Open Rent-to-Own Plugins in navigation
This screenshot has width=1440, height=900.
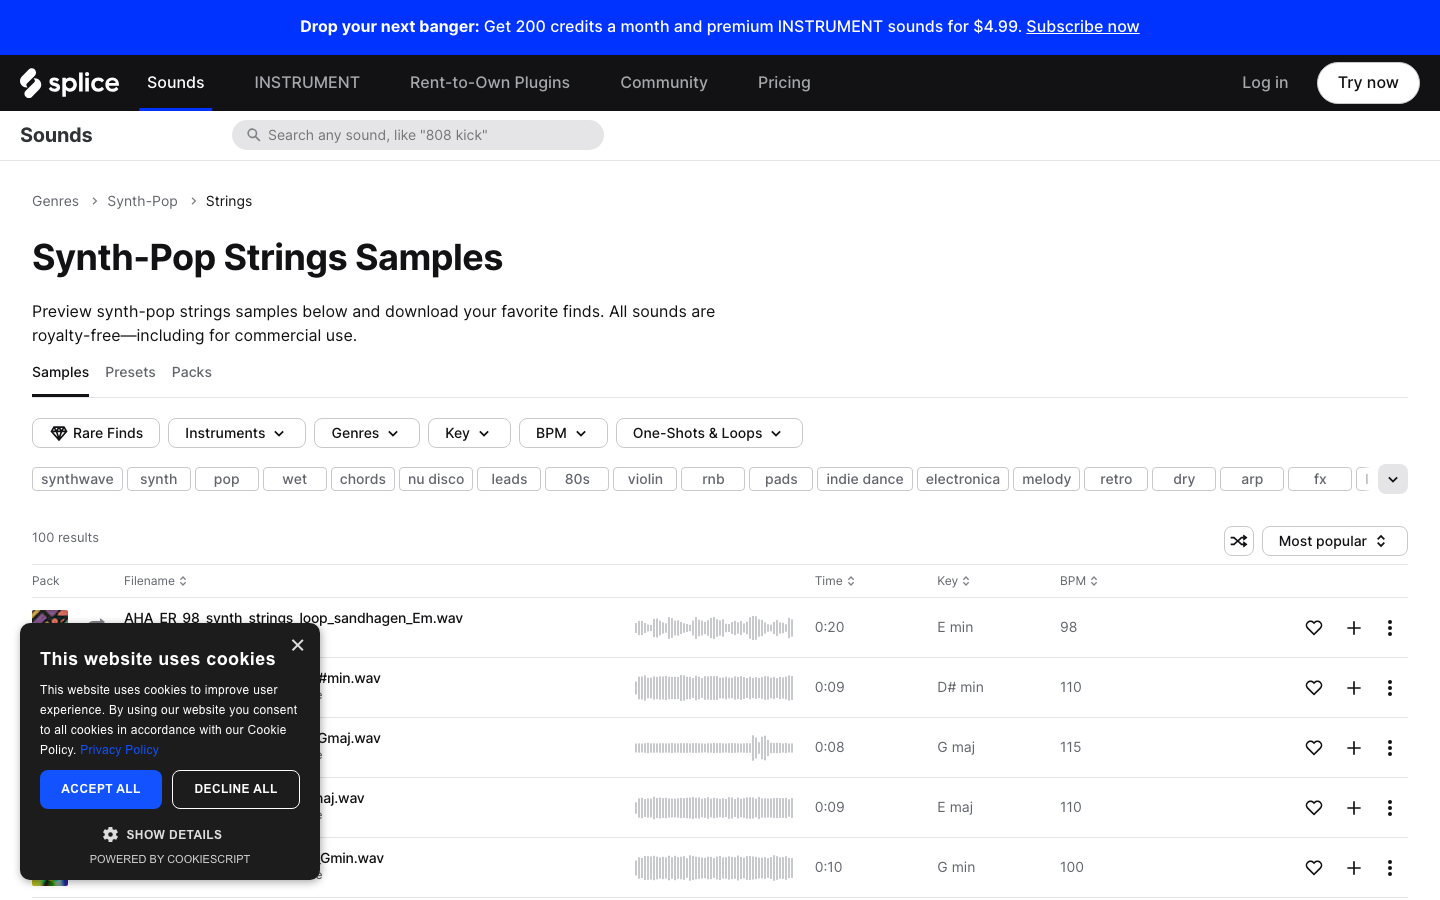tap(490, 83)
